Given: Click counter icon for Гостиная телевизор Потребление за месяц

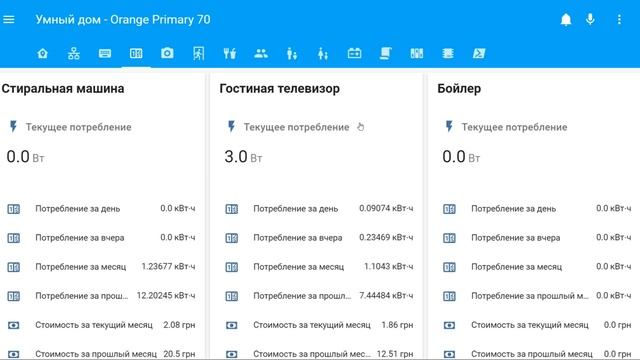Looking at the screenshot, I should tap(231, 267).
